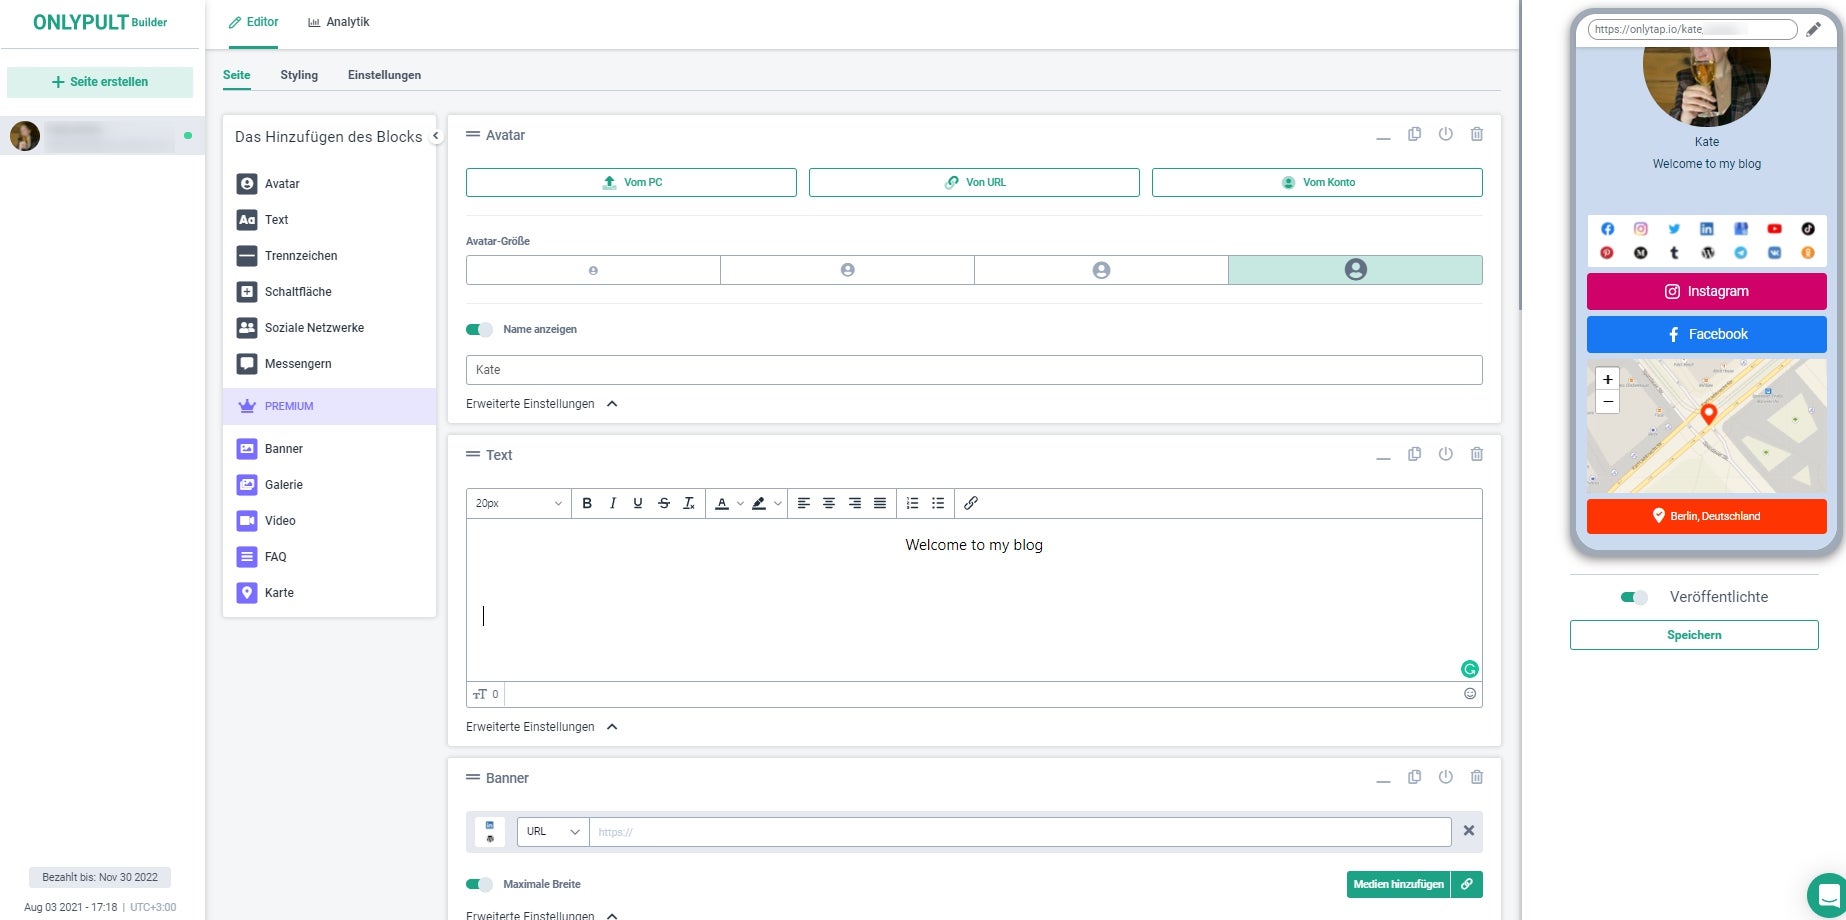Clear text formatting in the editor toolbar
This screenshot has width=1846, height=920.
point(689,503)
